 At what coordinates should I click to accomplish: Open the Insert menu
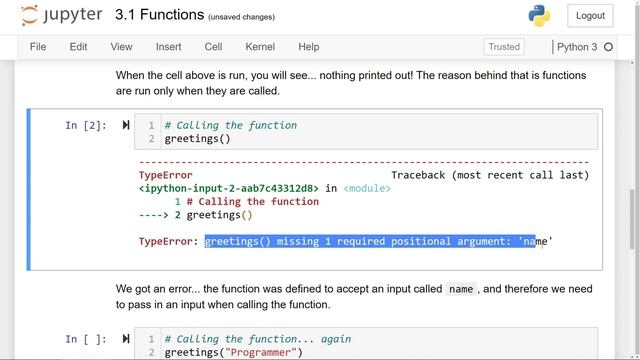tap(169, 47)
